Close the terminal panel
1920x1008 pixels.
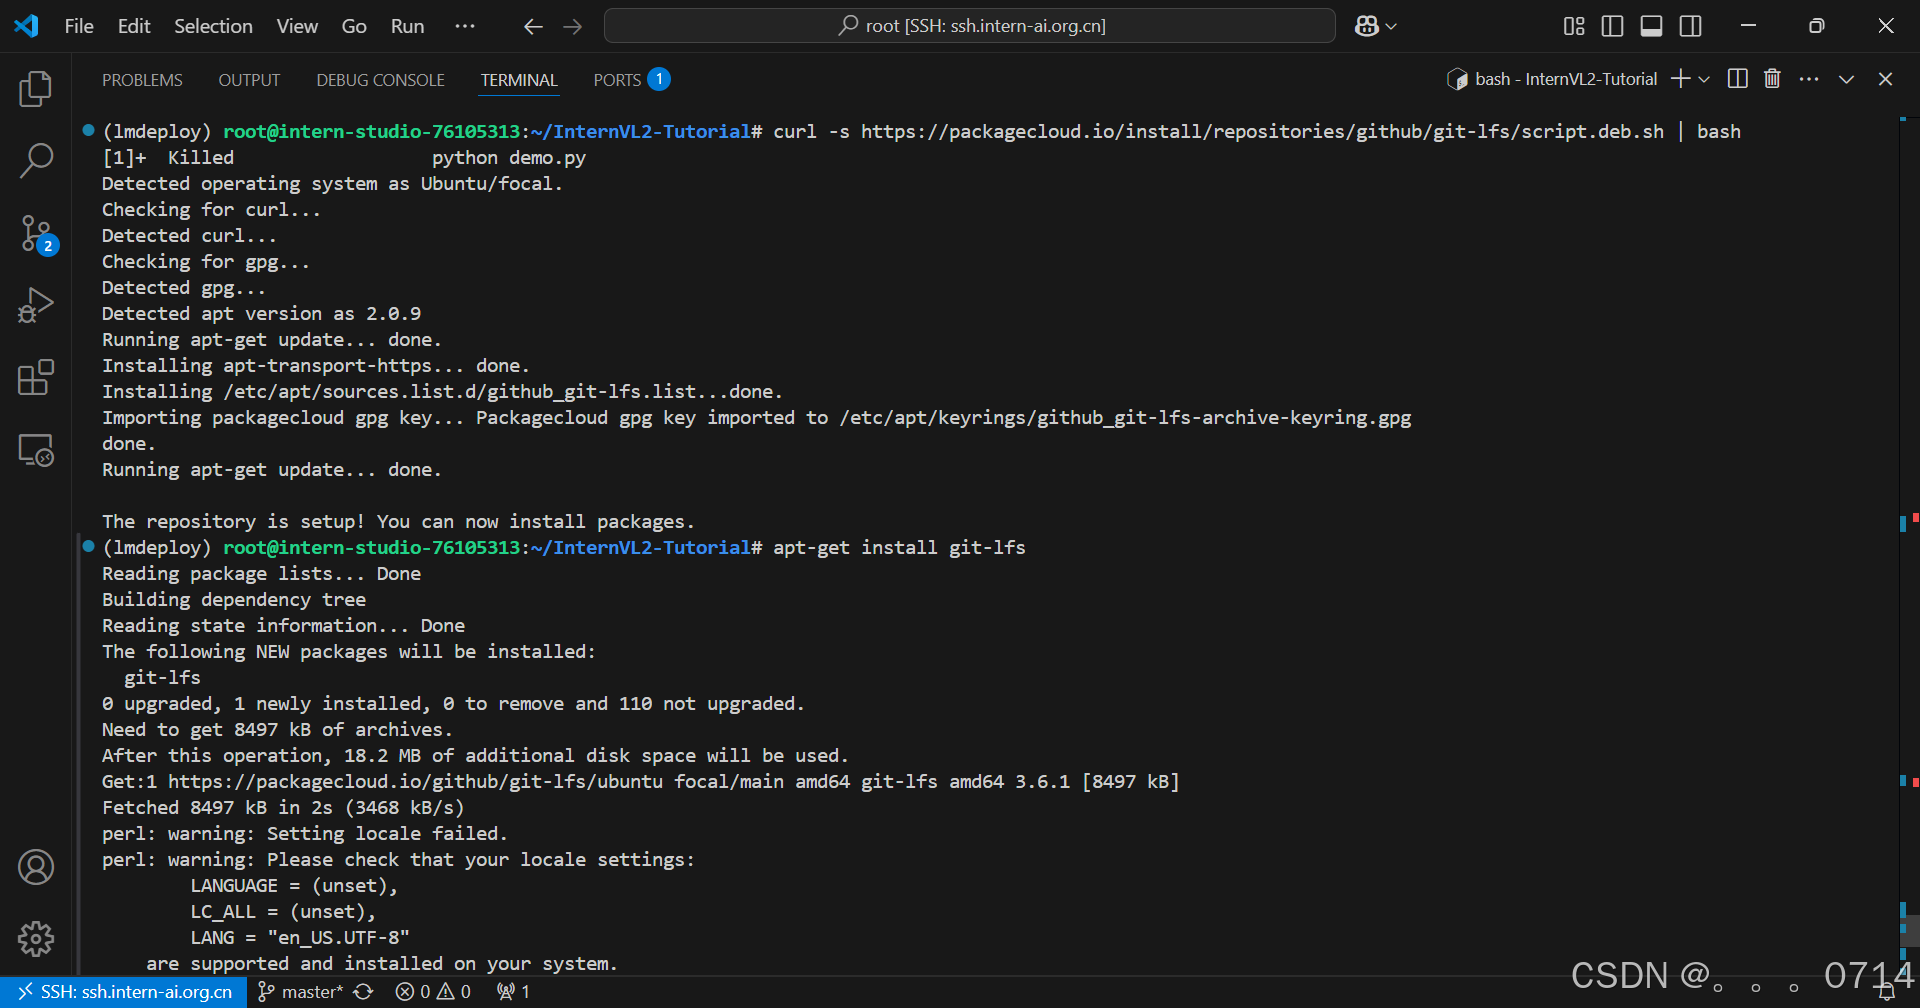coord(1885,79)
